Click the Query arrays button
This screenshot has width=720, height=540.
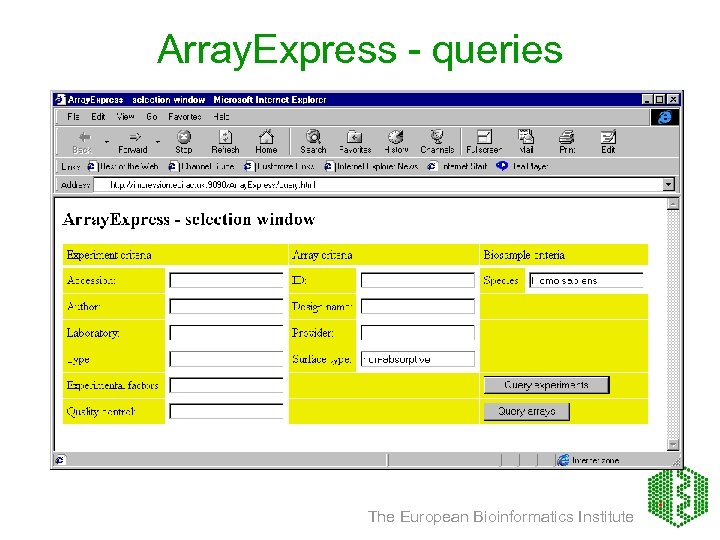pyautogui.click(x=527, y=411)
